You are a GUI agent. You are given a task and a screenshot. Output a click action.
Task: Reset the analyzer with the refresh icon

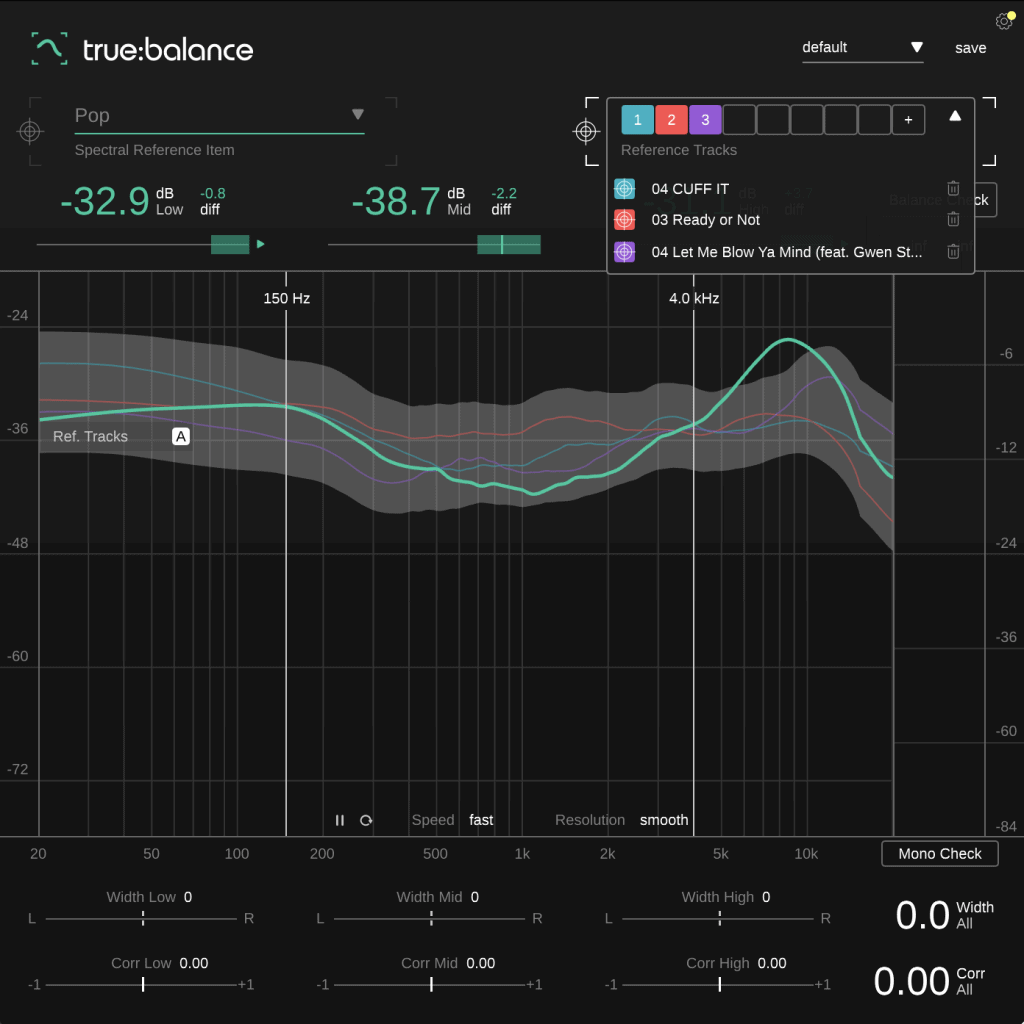[366, 819]
